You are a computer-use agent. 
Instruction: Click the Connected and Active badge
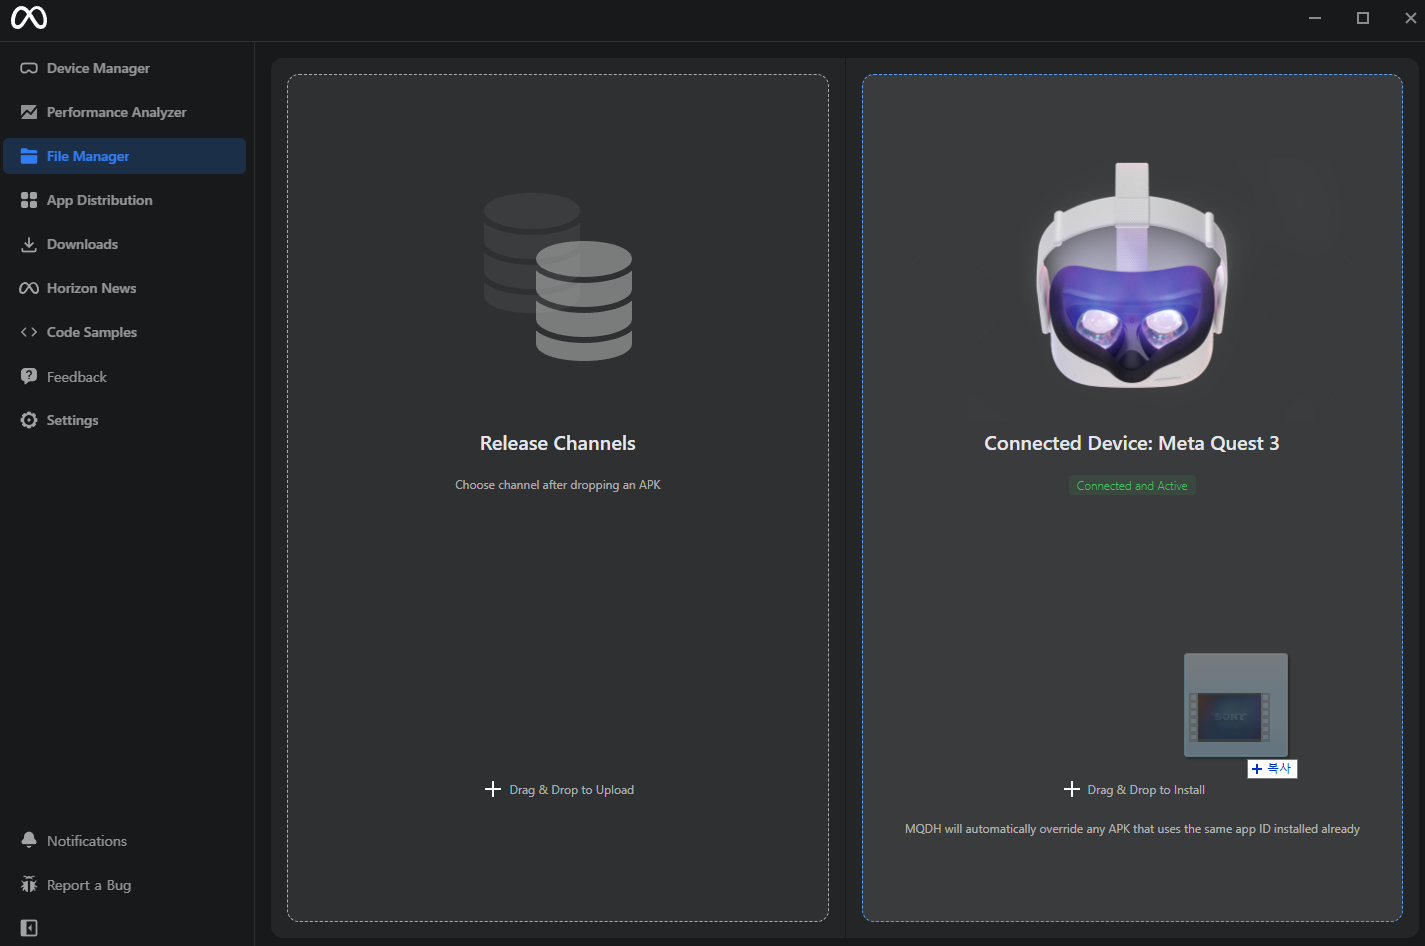click(x=1132, y=486)
